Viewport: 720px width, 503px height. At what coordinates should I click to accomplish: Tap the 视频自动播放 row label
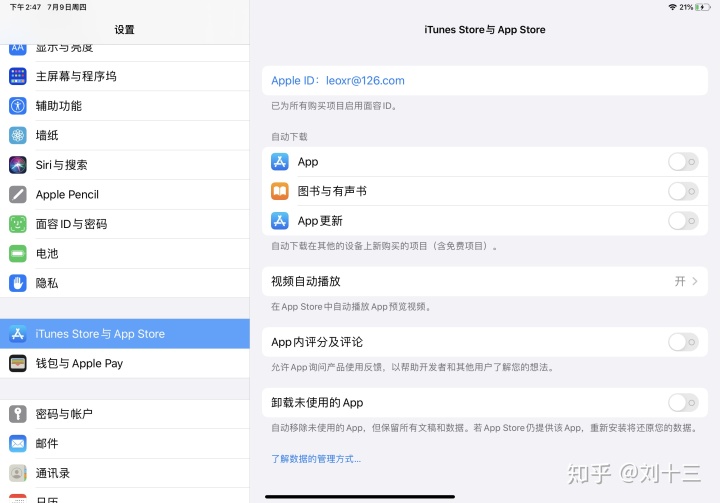point(306,281)
